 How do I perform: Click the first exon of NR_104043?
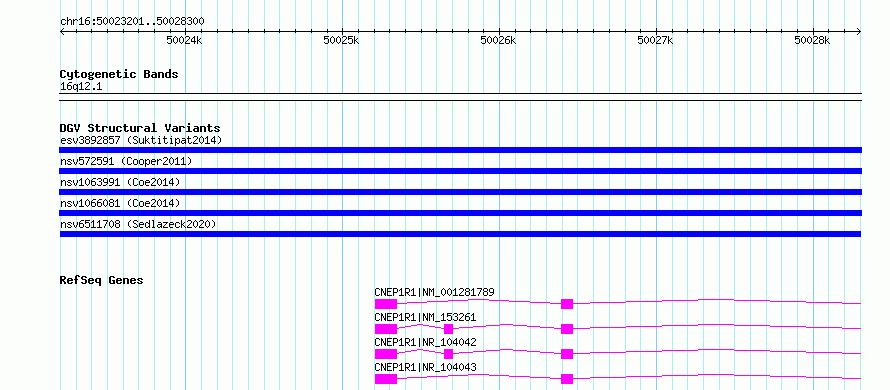click(385, 379)
